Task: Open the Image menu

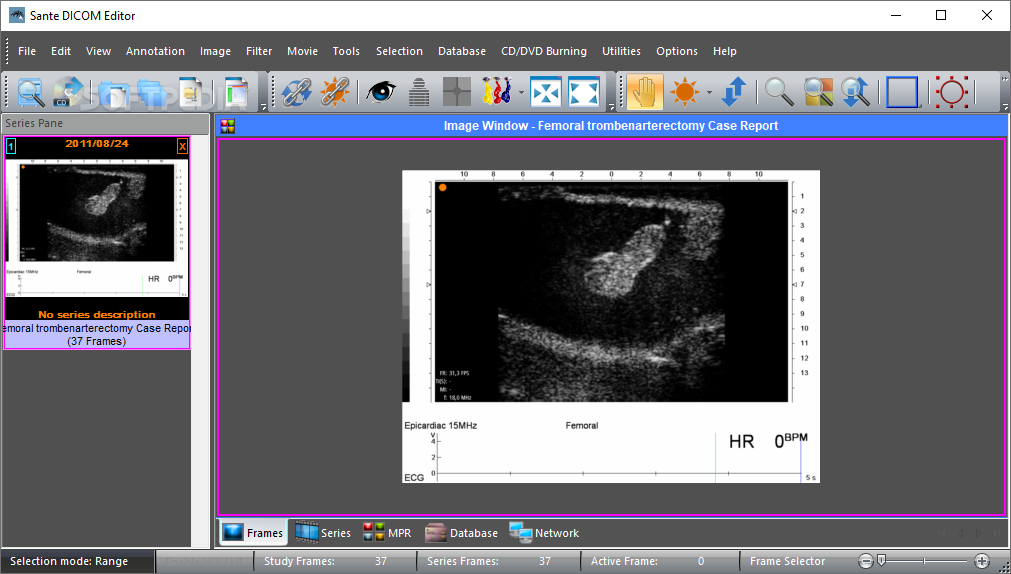Action: tap(215, 51)
